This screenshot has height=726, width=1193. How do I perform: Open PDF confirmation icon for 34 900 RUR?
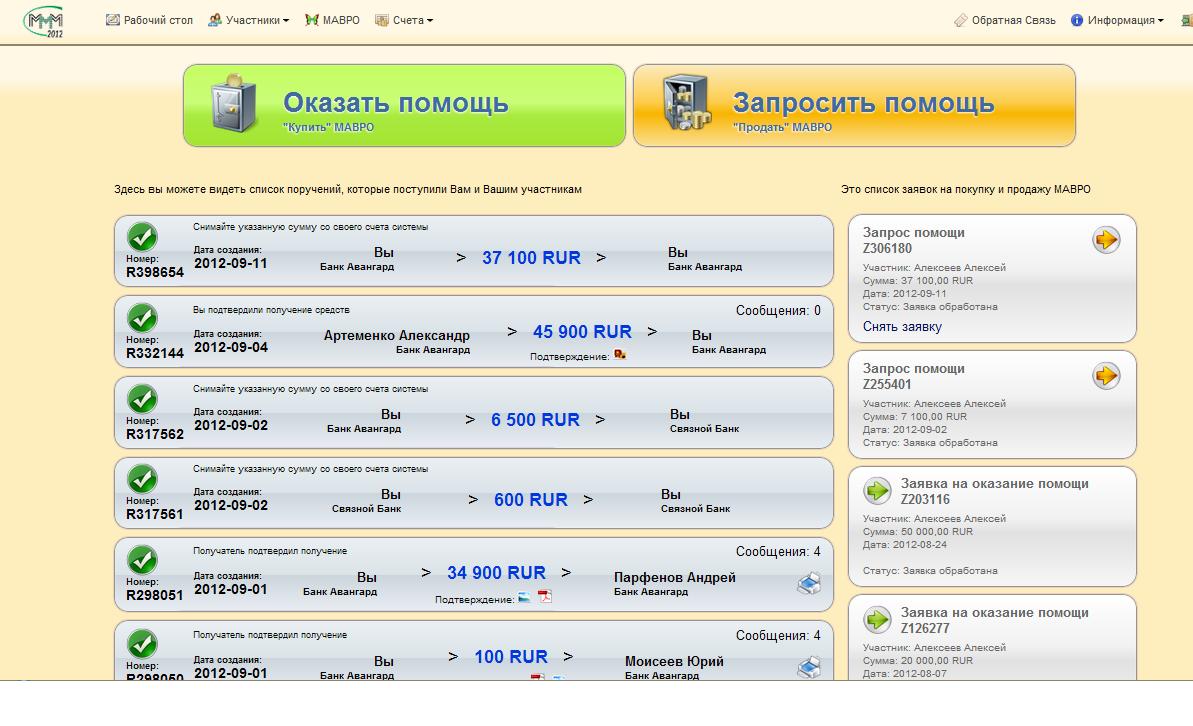(x=545, y=597)
